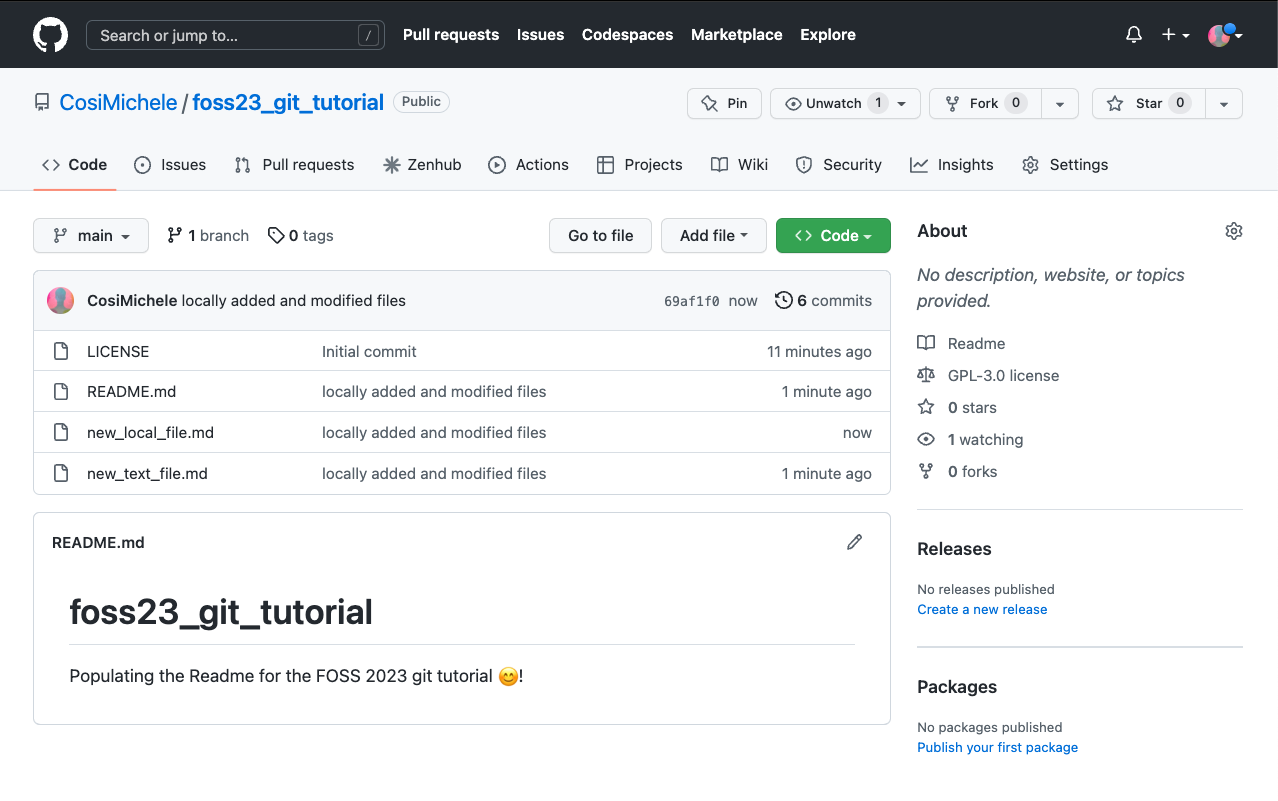Open the Security tab
The image size is (1278, 801).
(838, 165)
